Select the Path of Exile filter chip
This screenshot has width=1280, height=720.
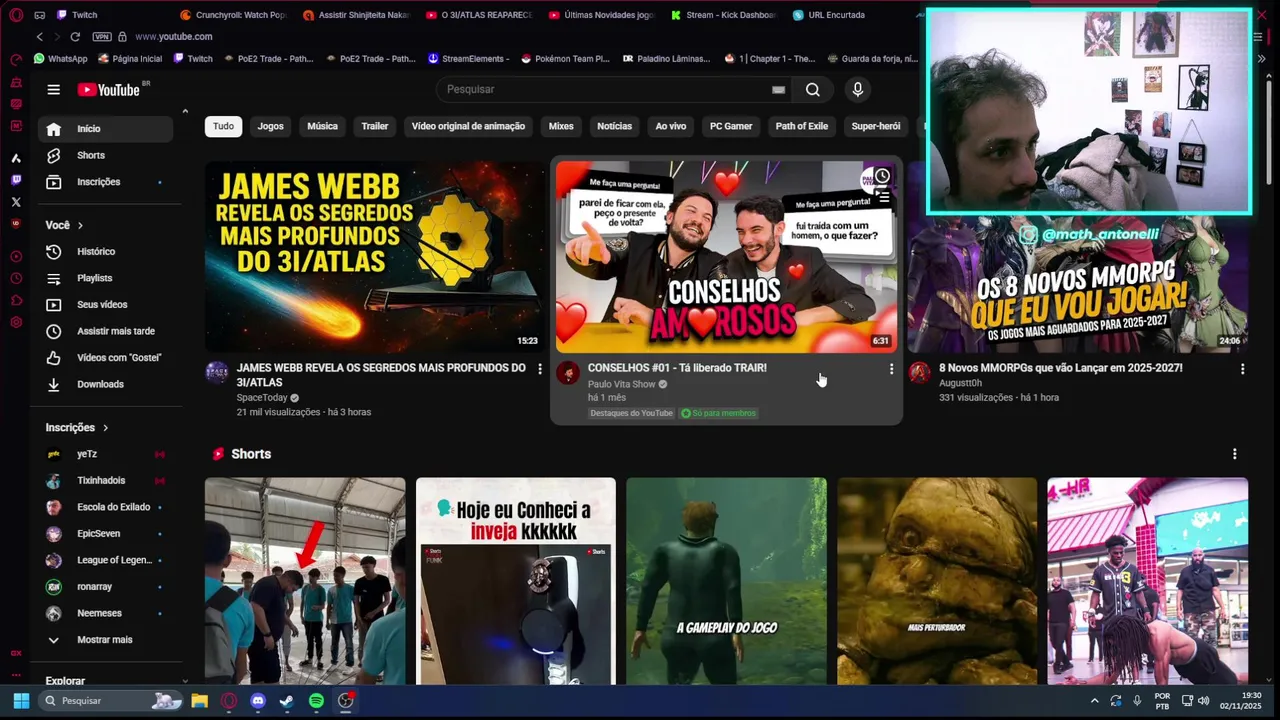point(802,126)
